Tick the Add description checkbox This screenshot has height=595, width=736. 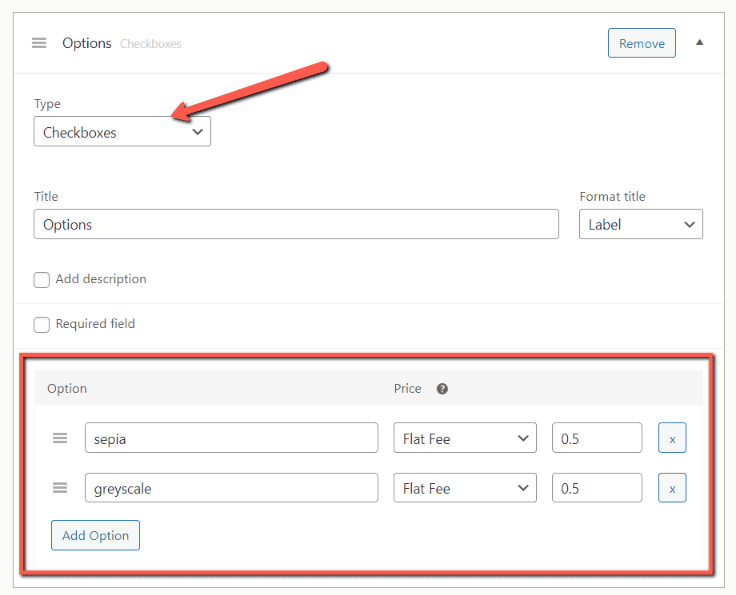pyautogui.click(x=42, y=280)
